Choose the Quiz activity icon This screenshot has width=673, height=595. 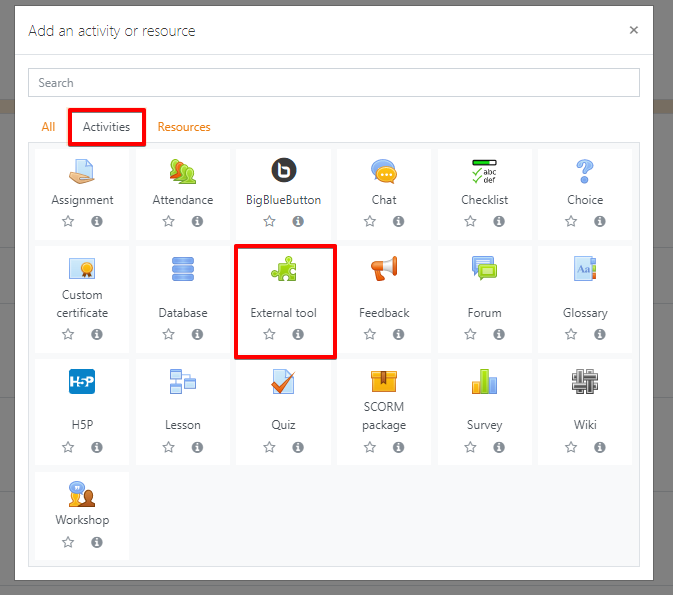coord(284,381)
